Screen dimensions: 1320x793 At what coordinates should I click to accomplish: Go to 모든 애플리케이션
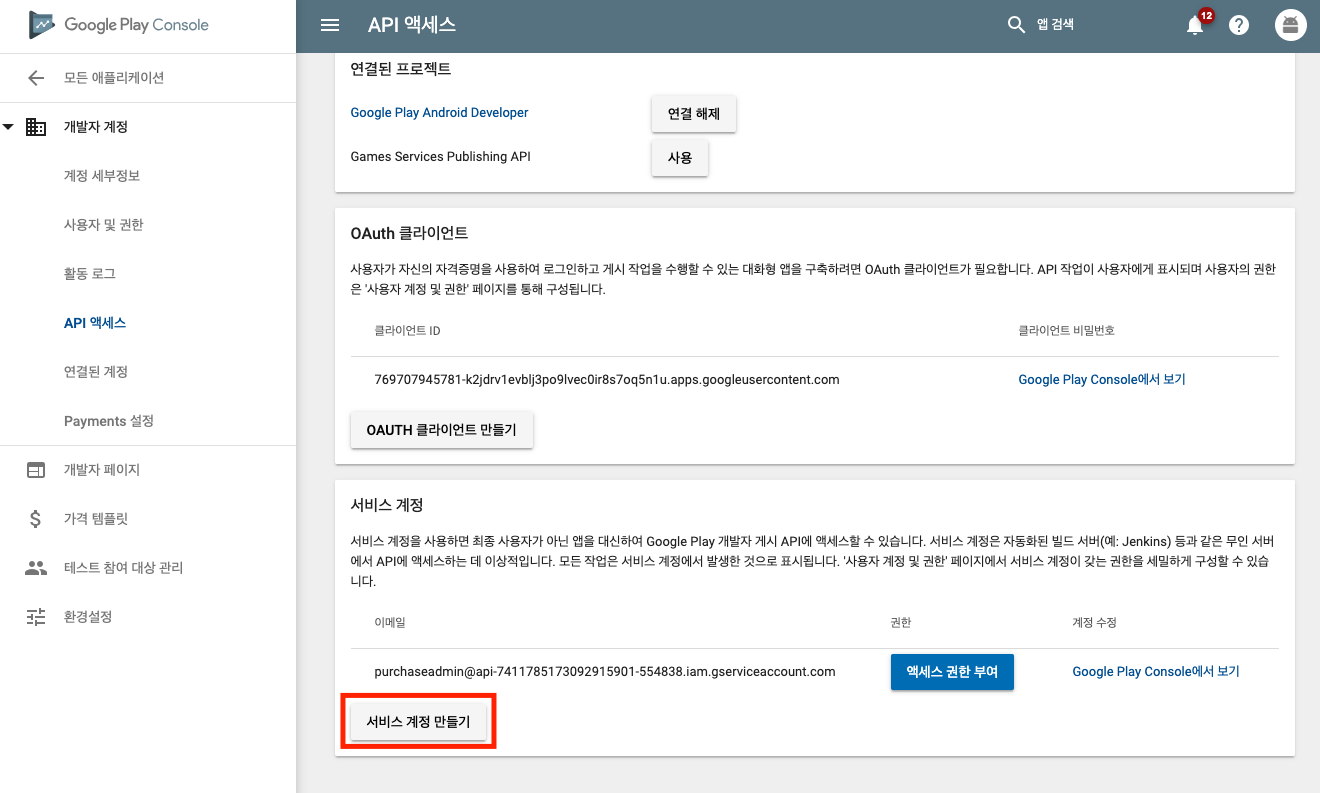[114, 78]
